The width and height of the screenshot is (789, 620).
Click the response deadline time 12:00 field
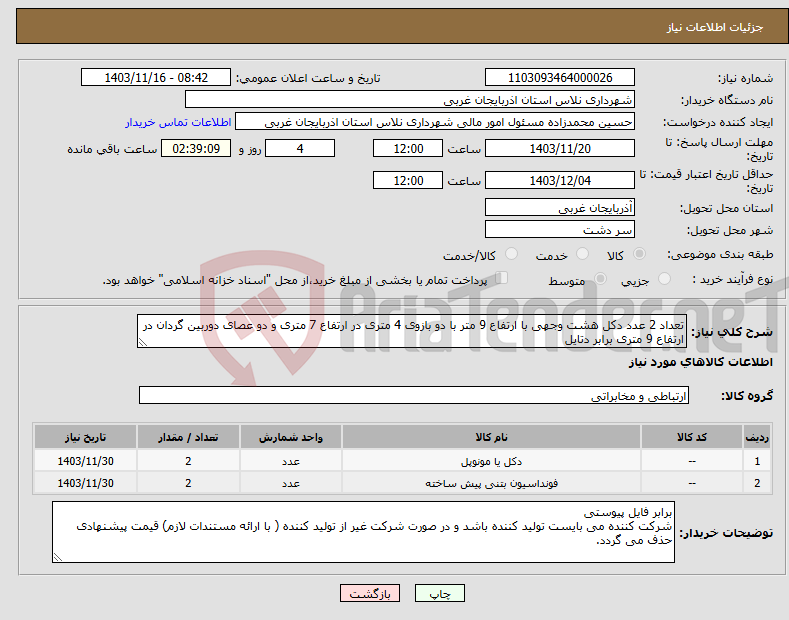408,148
